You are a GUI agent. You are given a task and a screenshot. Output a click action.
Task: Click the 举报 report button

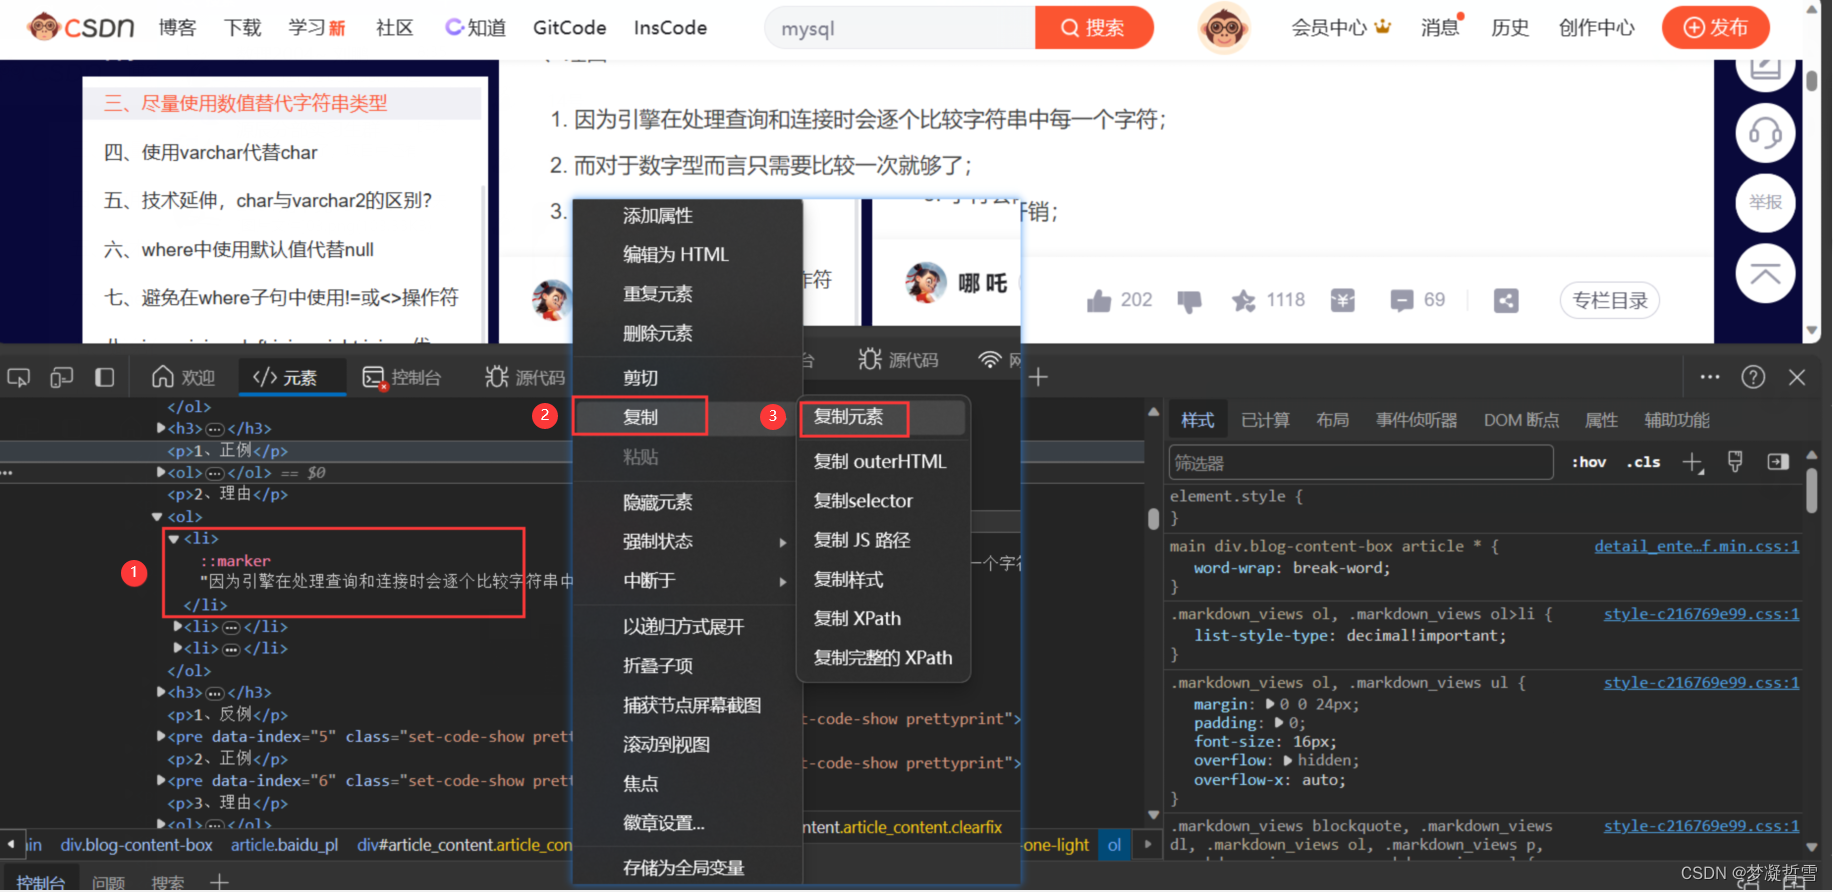point(1765,202)
